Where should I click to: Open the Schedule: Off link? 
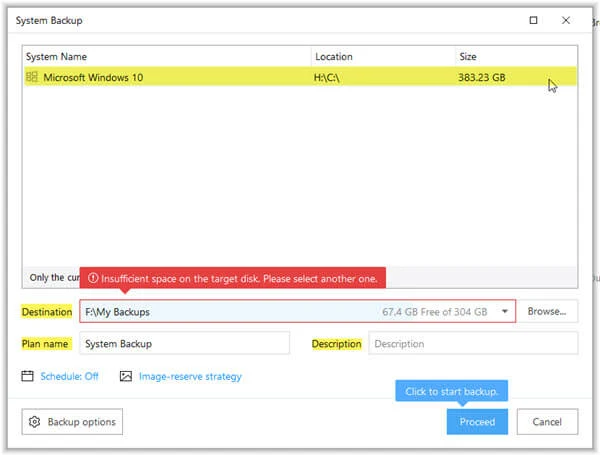pyautogui.click(x=69, y=376)
